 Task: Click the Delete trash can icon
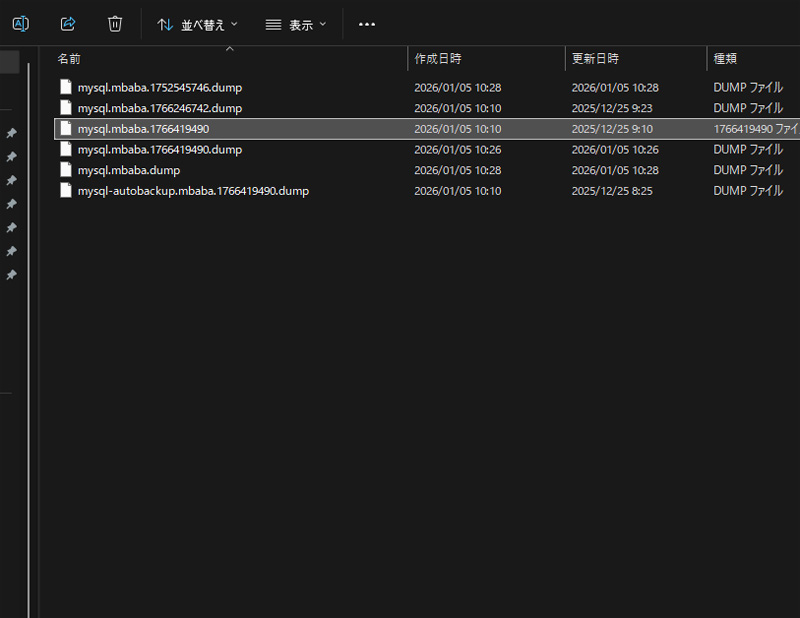pos(115,24)
